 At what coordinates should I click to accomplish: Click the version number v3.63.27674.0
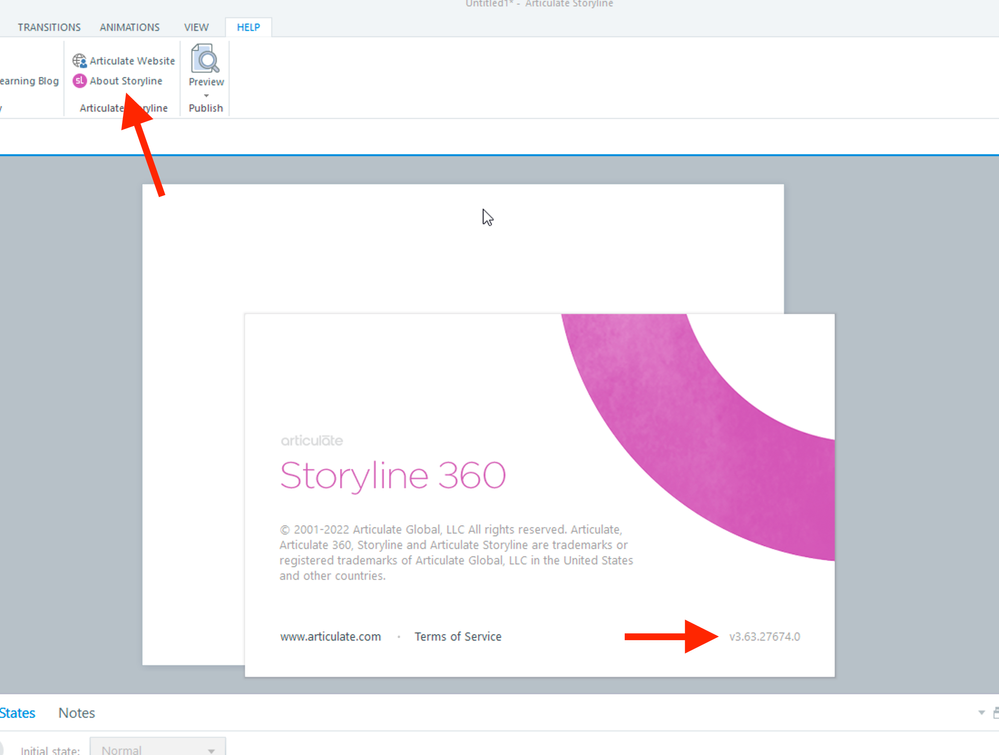[x=764, y=637]
